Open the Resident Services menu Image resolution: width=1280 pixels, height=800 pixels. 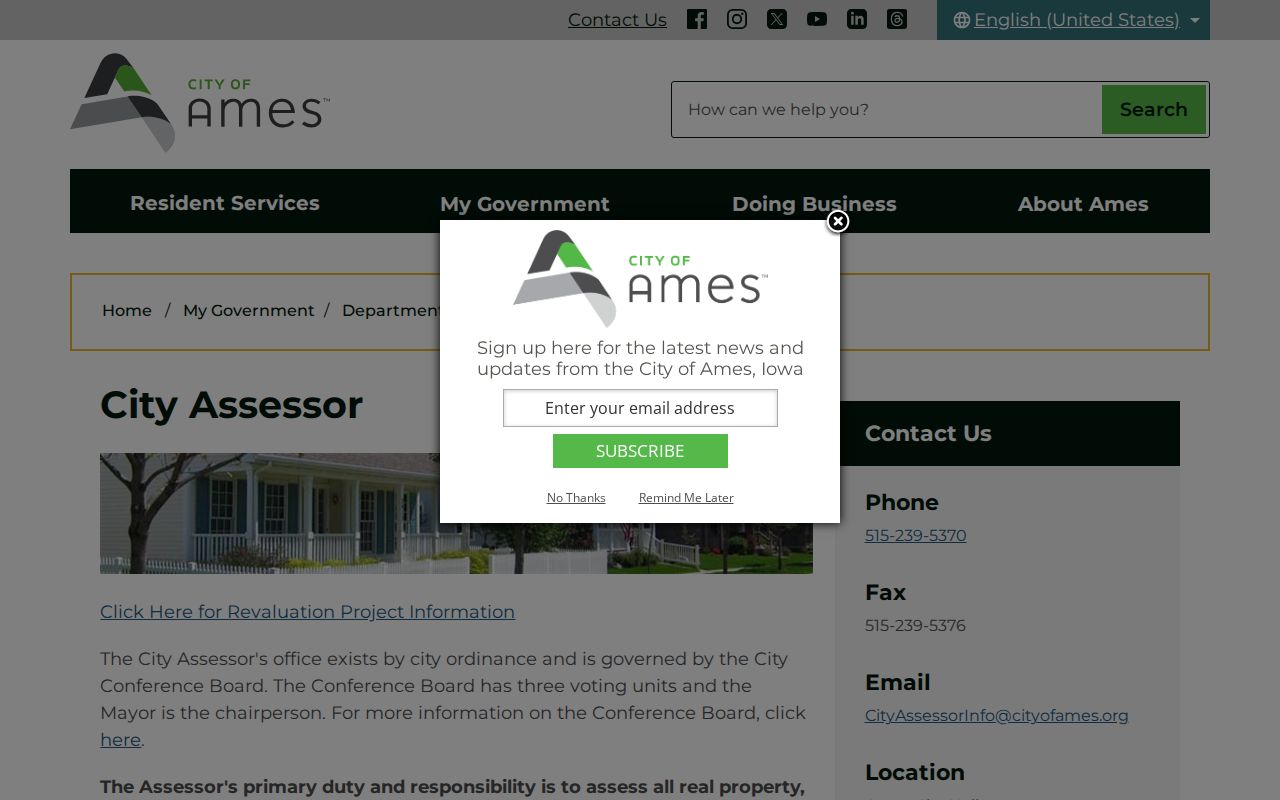(x=225, y=203)
